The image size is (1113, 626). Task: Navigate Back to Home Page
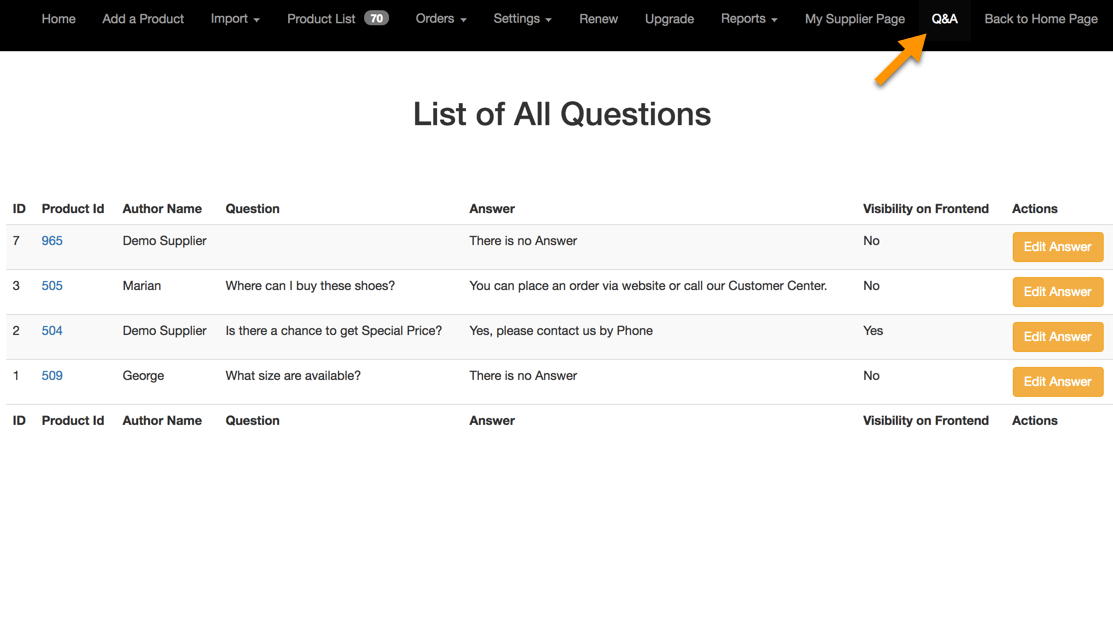click(1041, 19)
